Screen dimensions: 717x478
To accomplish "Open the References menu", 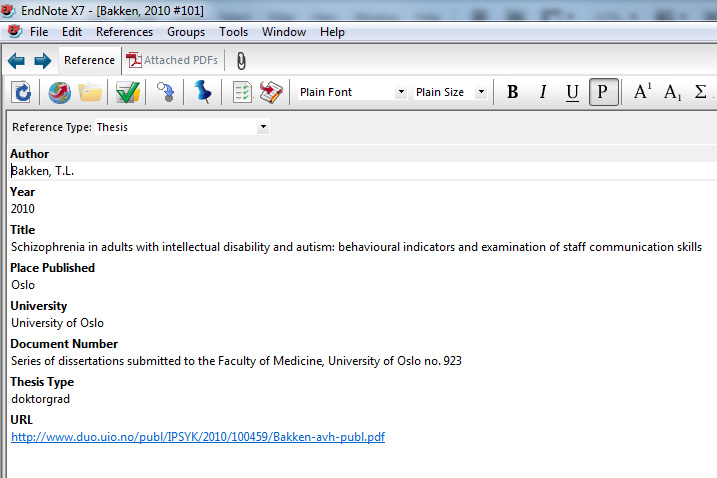I will click(x=124, y=32).
